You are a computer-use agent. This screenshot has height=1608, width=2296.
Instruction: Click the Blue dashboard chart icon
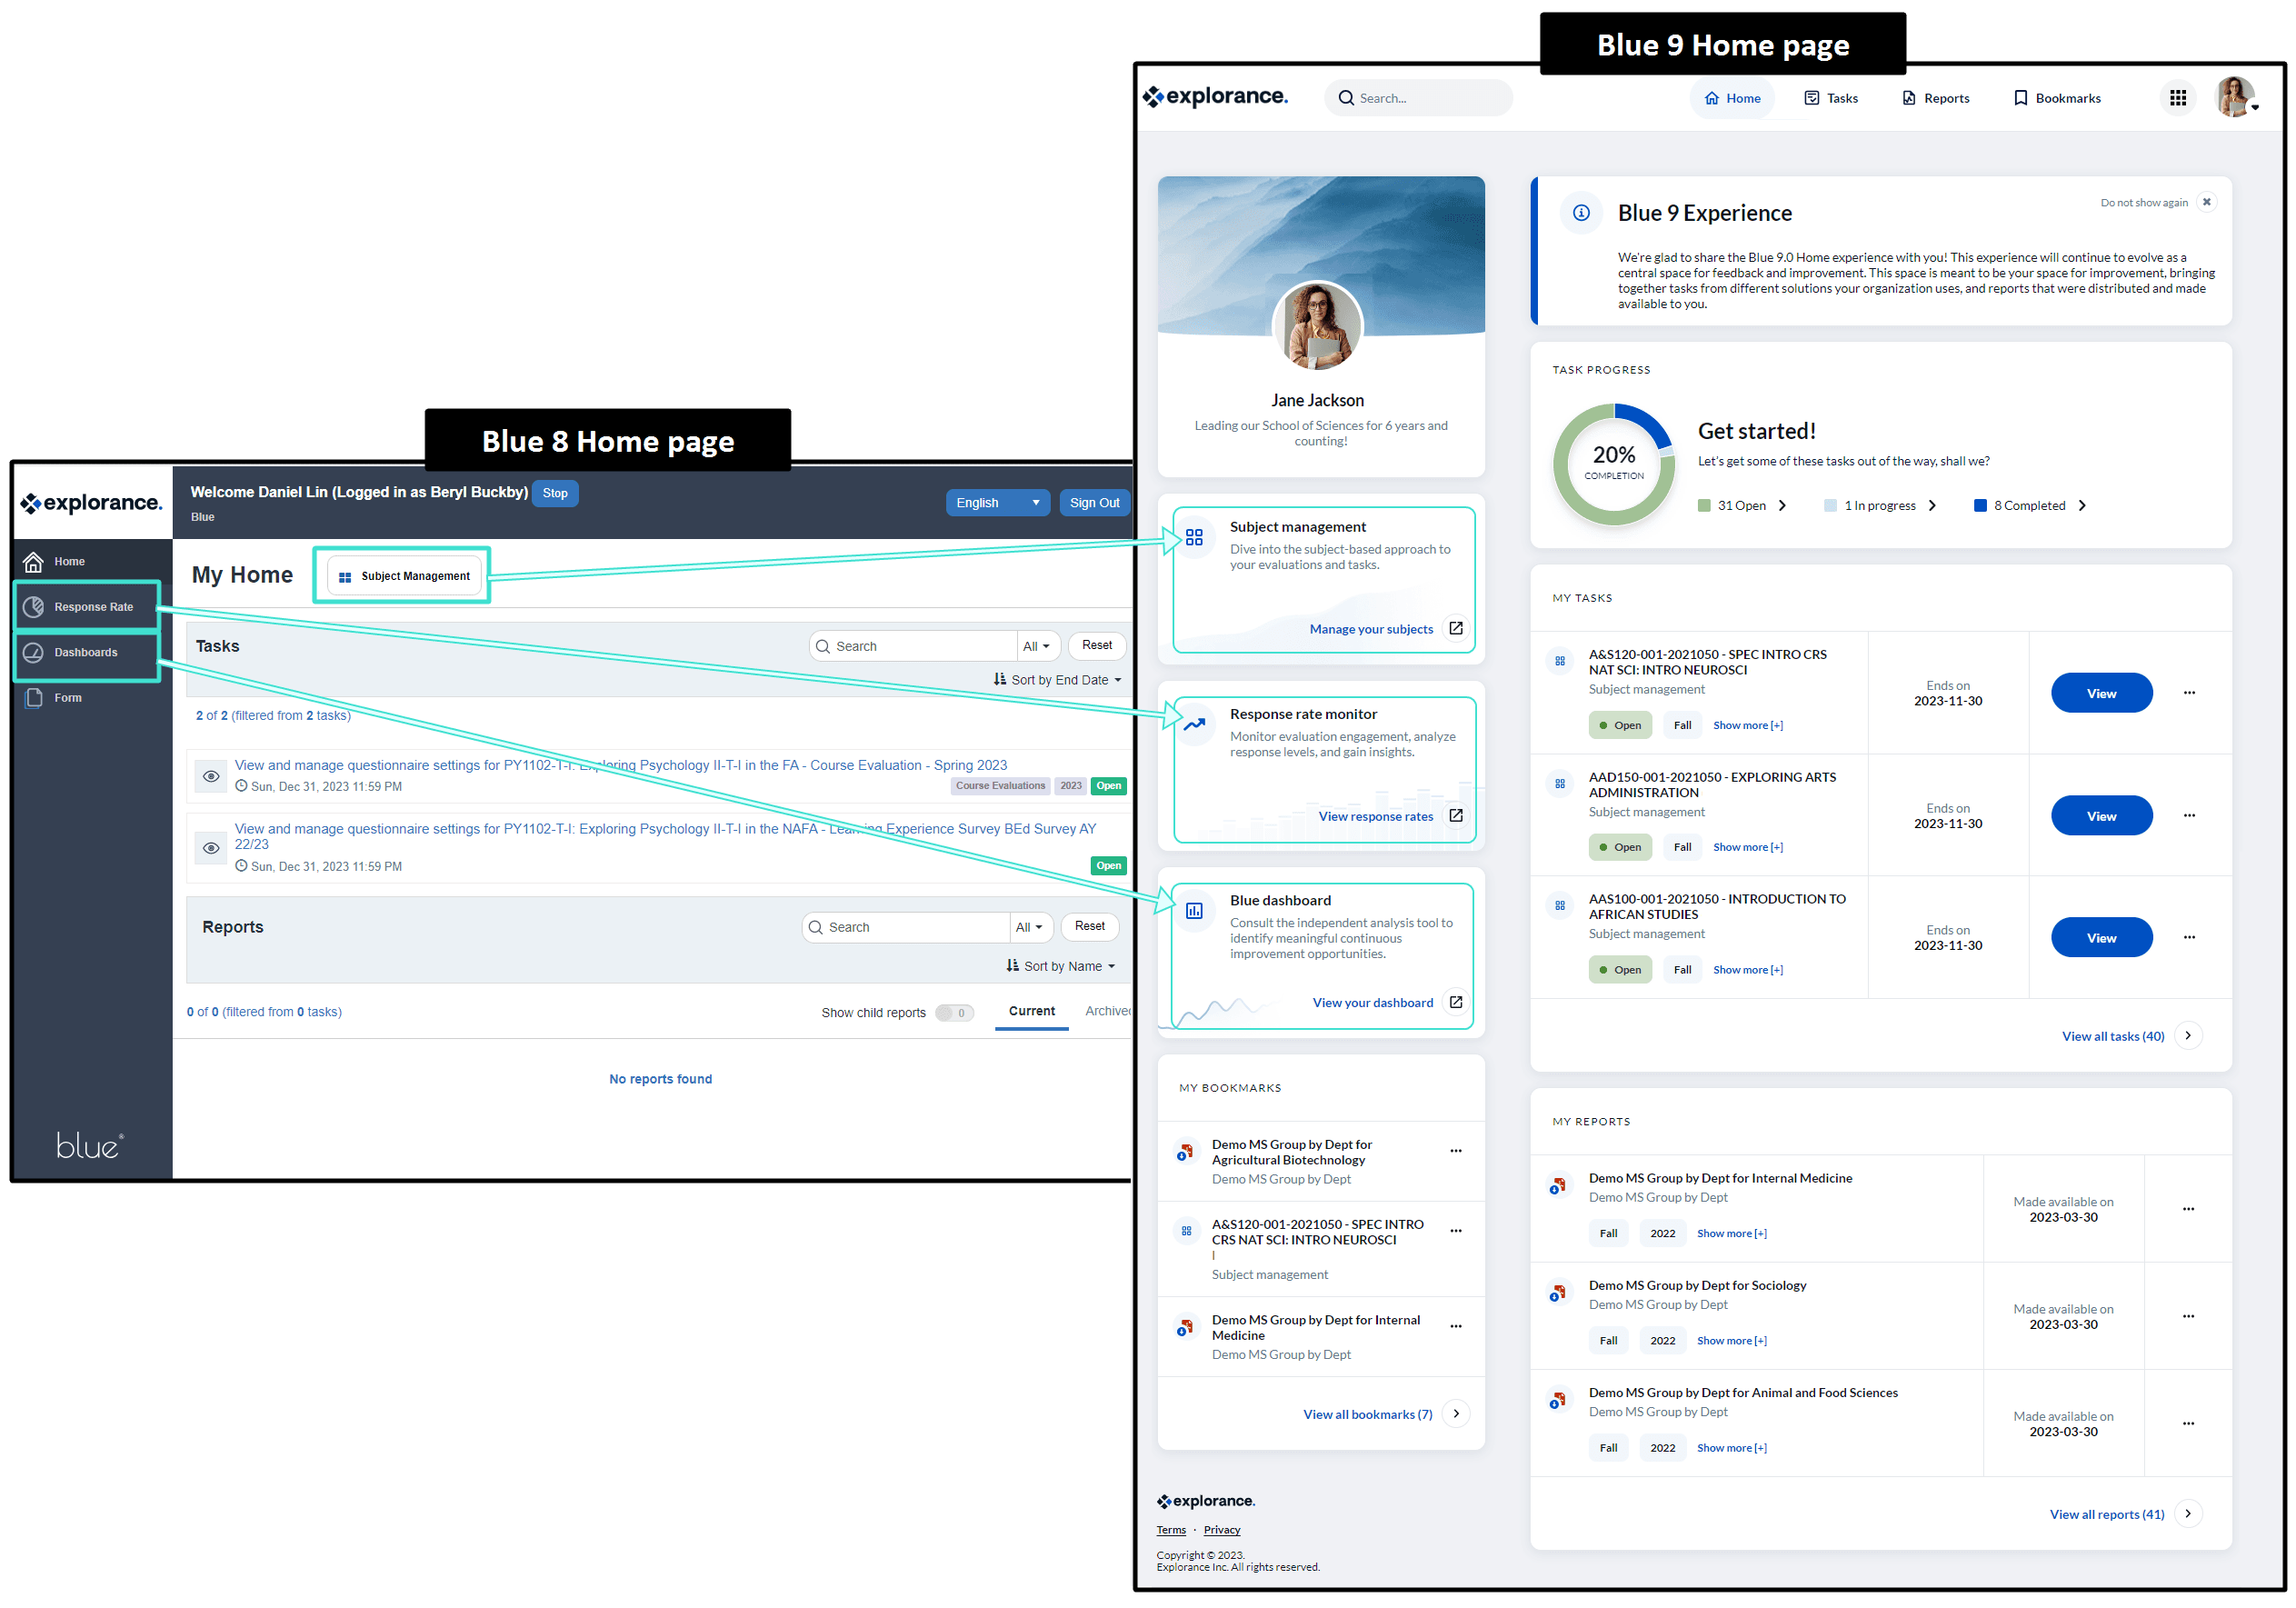point(1194,911)
